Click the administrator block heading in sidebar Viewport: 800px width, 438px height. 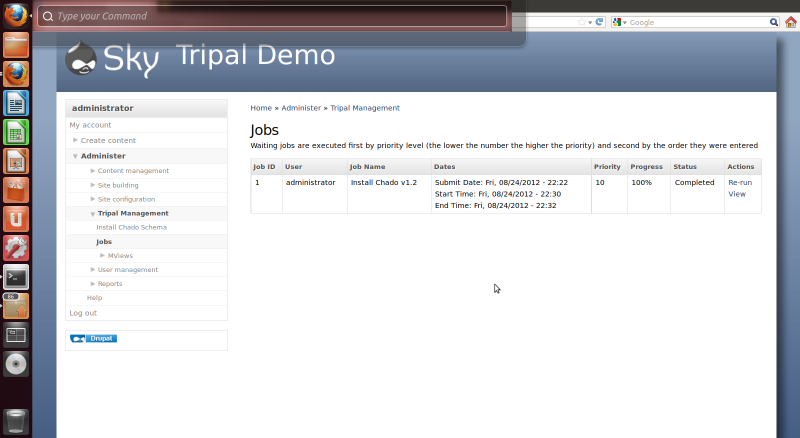click(x=103, y=108)
